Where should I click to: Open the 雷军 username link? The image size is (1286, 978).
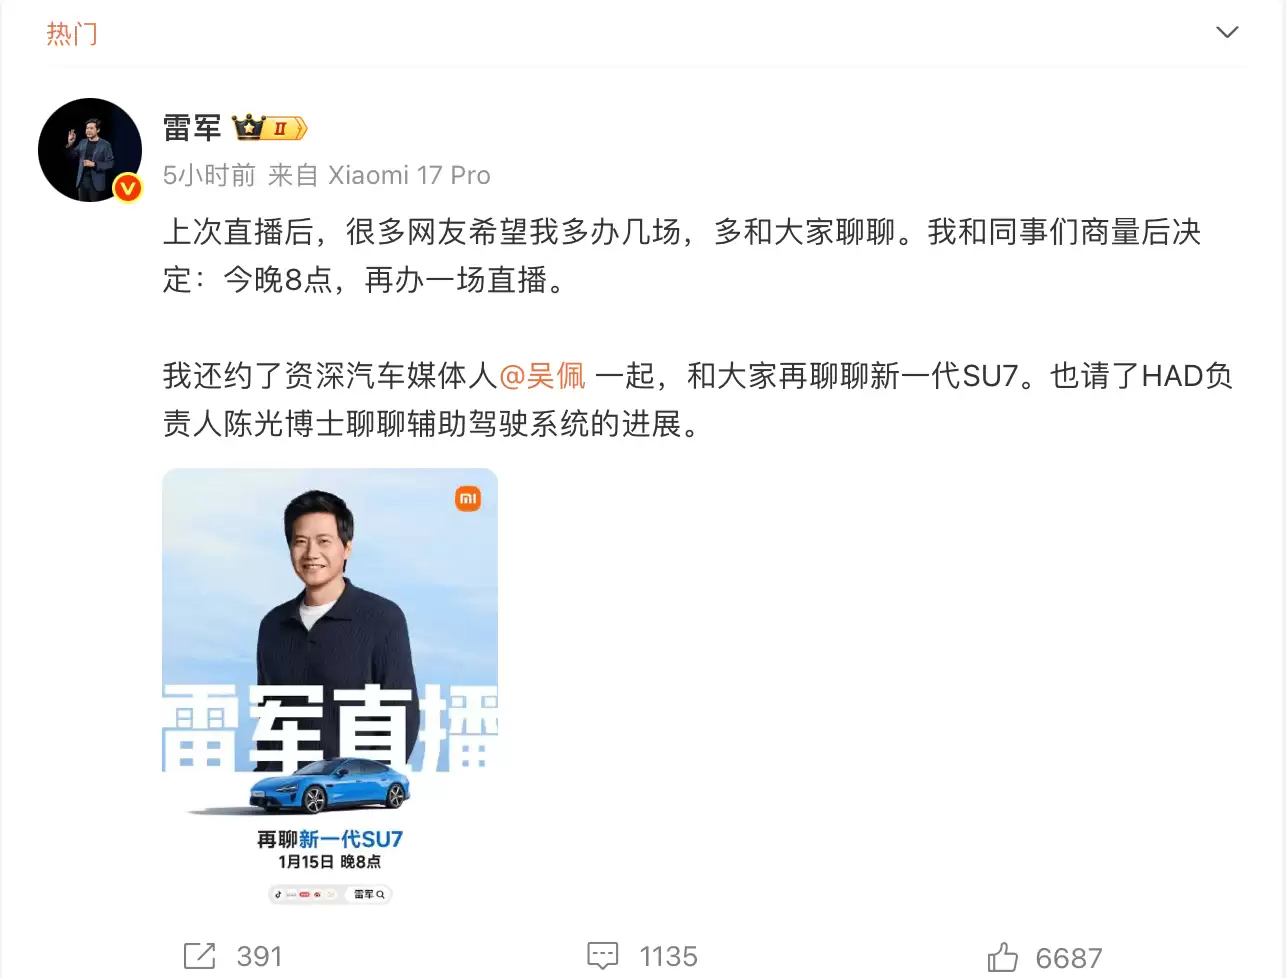pyautogui.click(x=192, y=128)
